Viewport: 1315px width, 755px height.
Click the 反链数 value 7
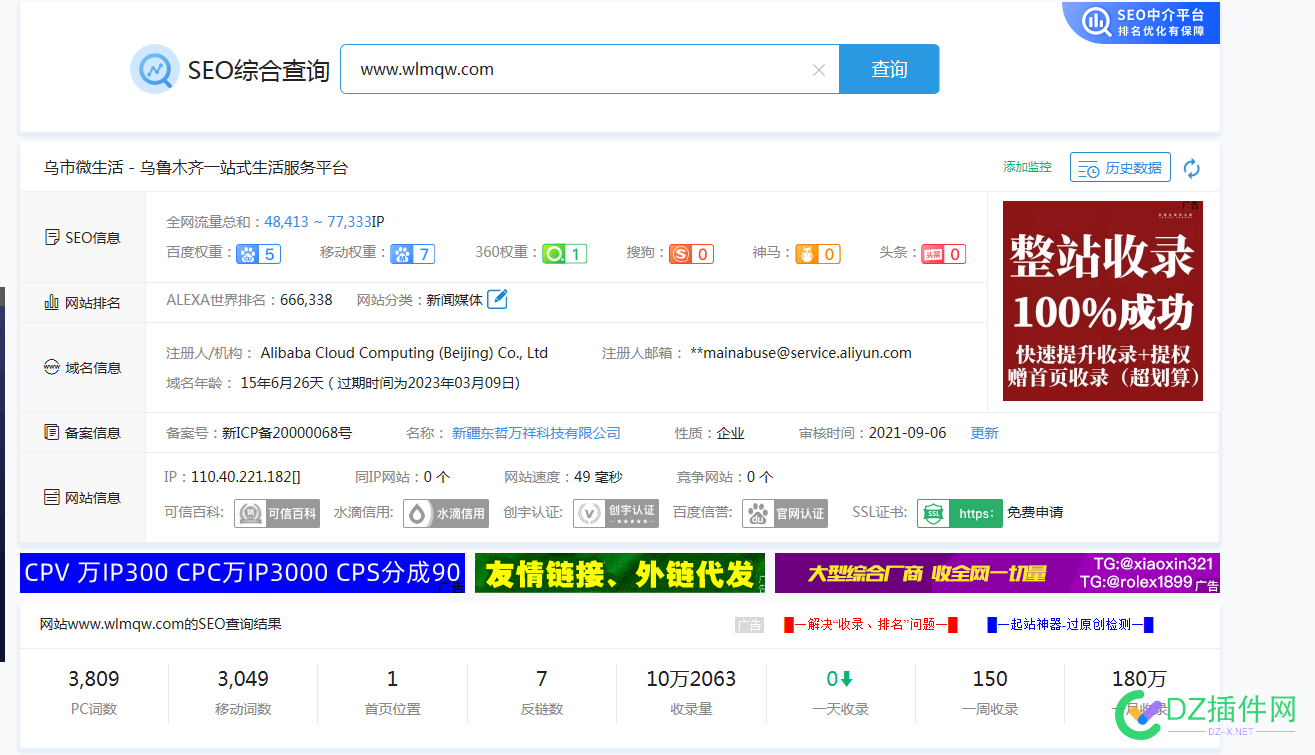542,679
